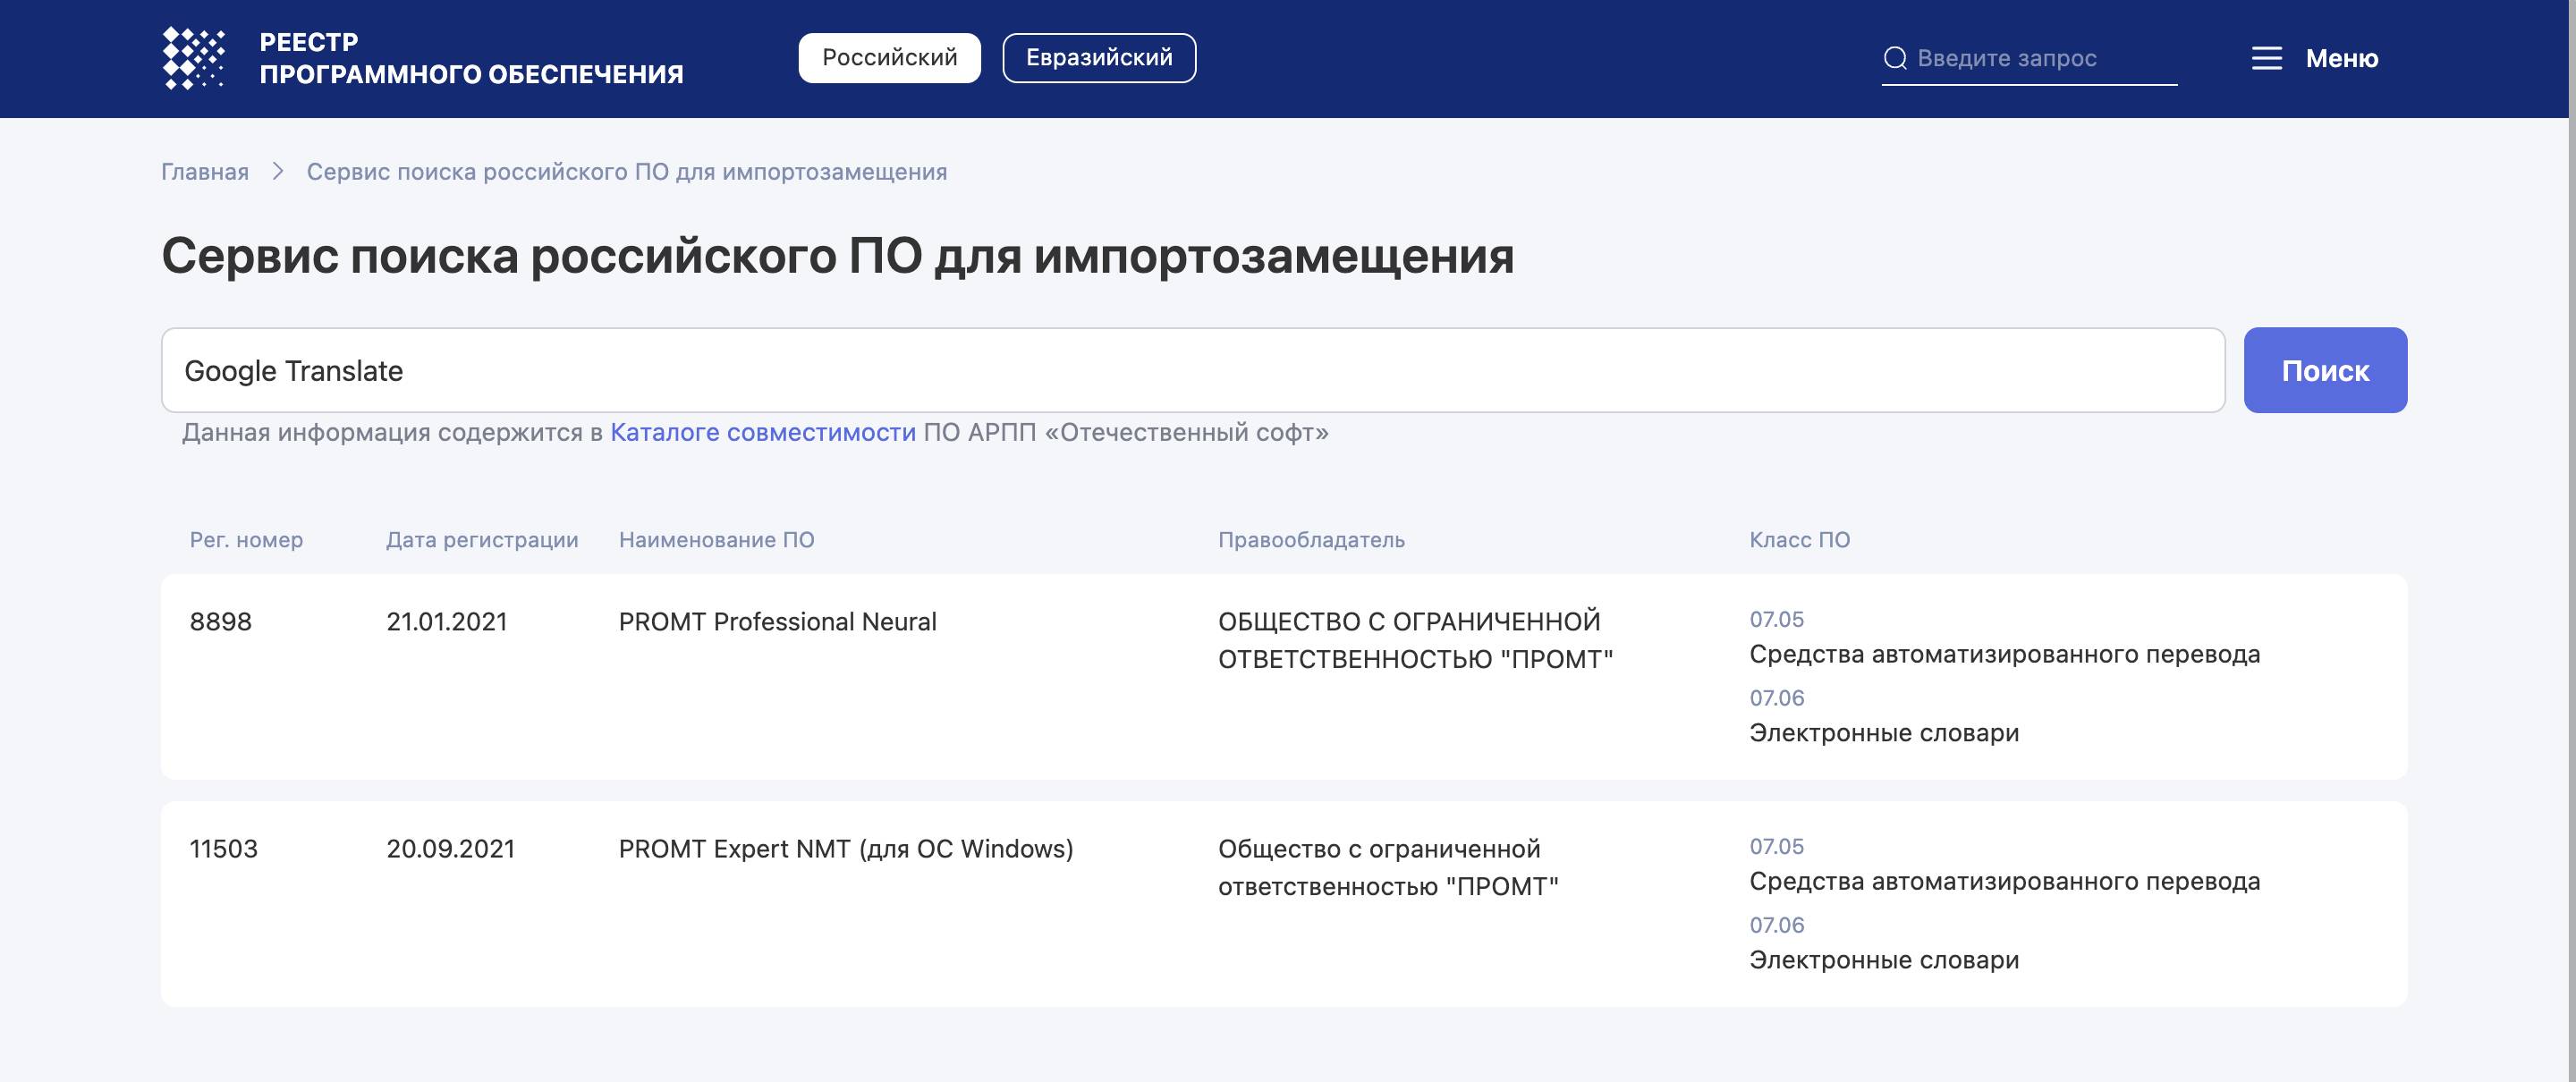Open the Меню label
2576x1082 pixels.
coord(2342,58)
